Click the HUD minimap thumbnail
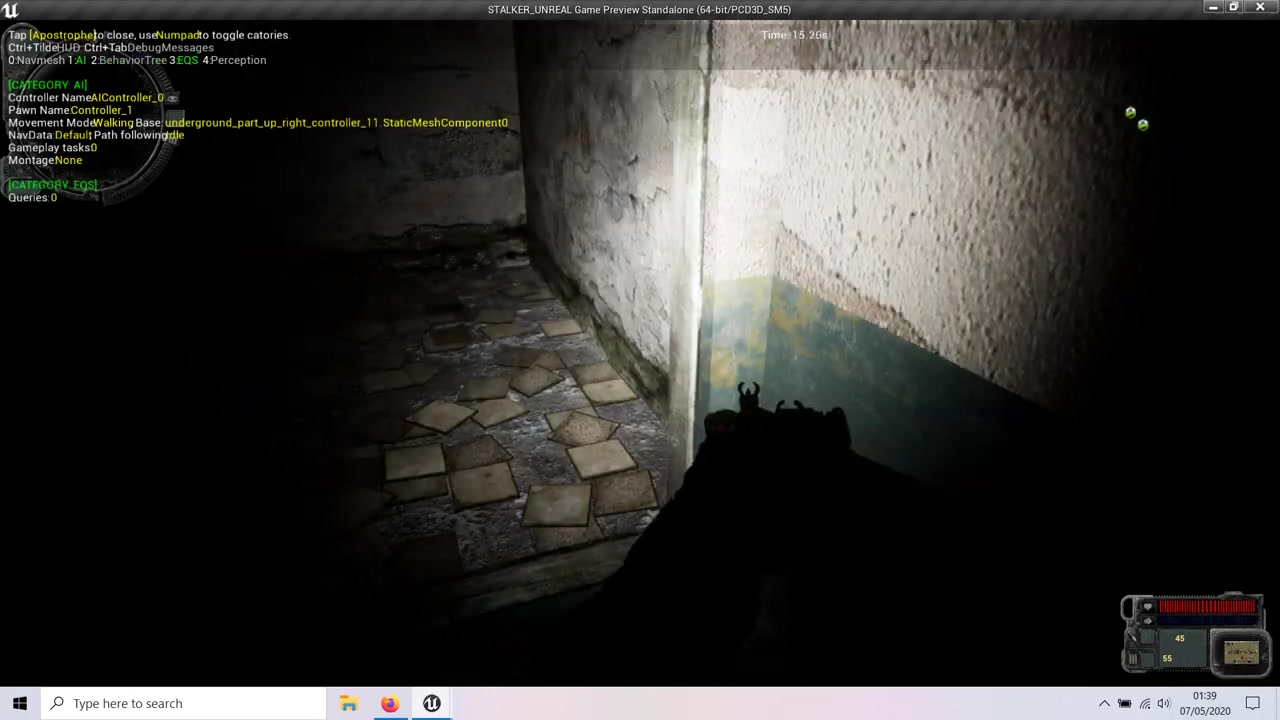Viewport: 1280px width, 720px height. coord(1242,653)
